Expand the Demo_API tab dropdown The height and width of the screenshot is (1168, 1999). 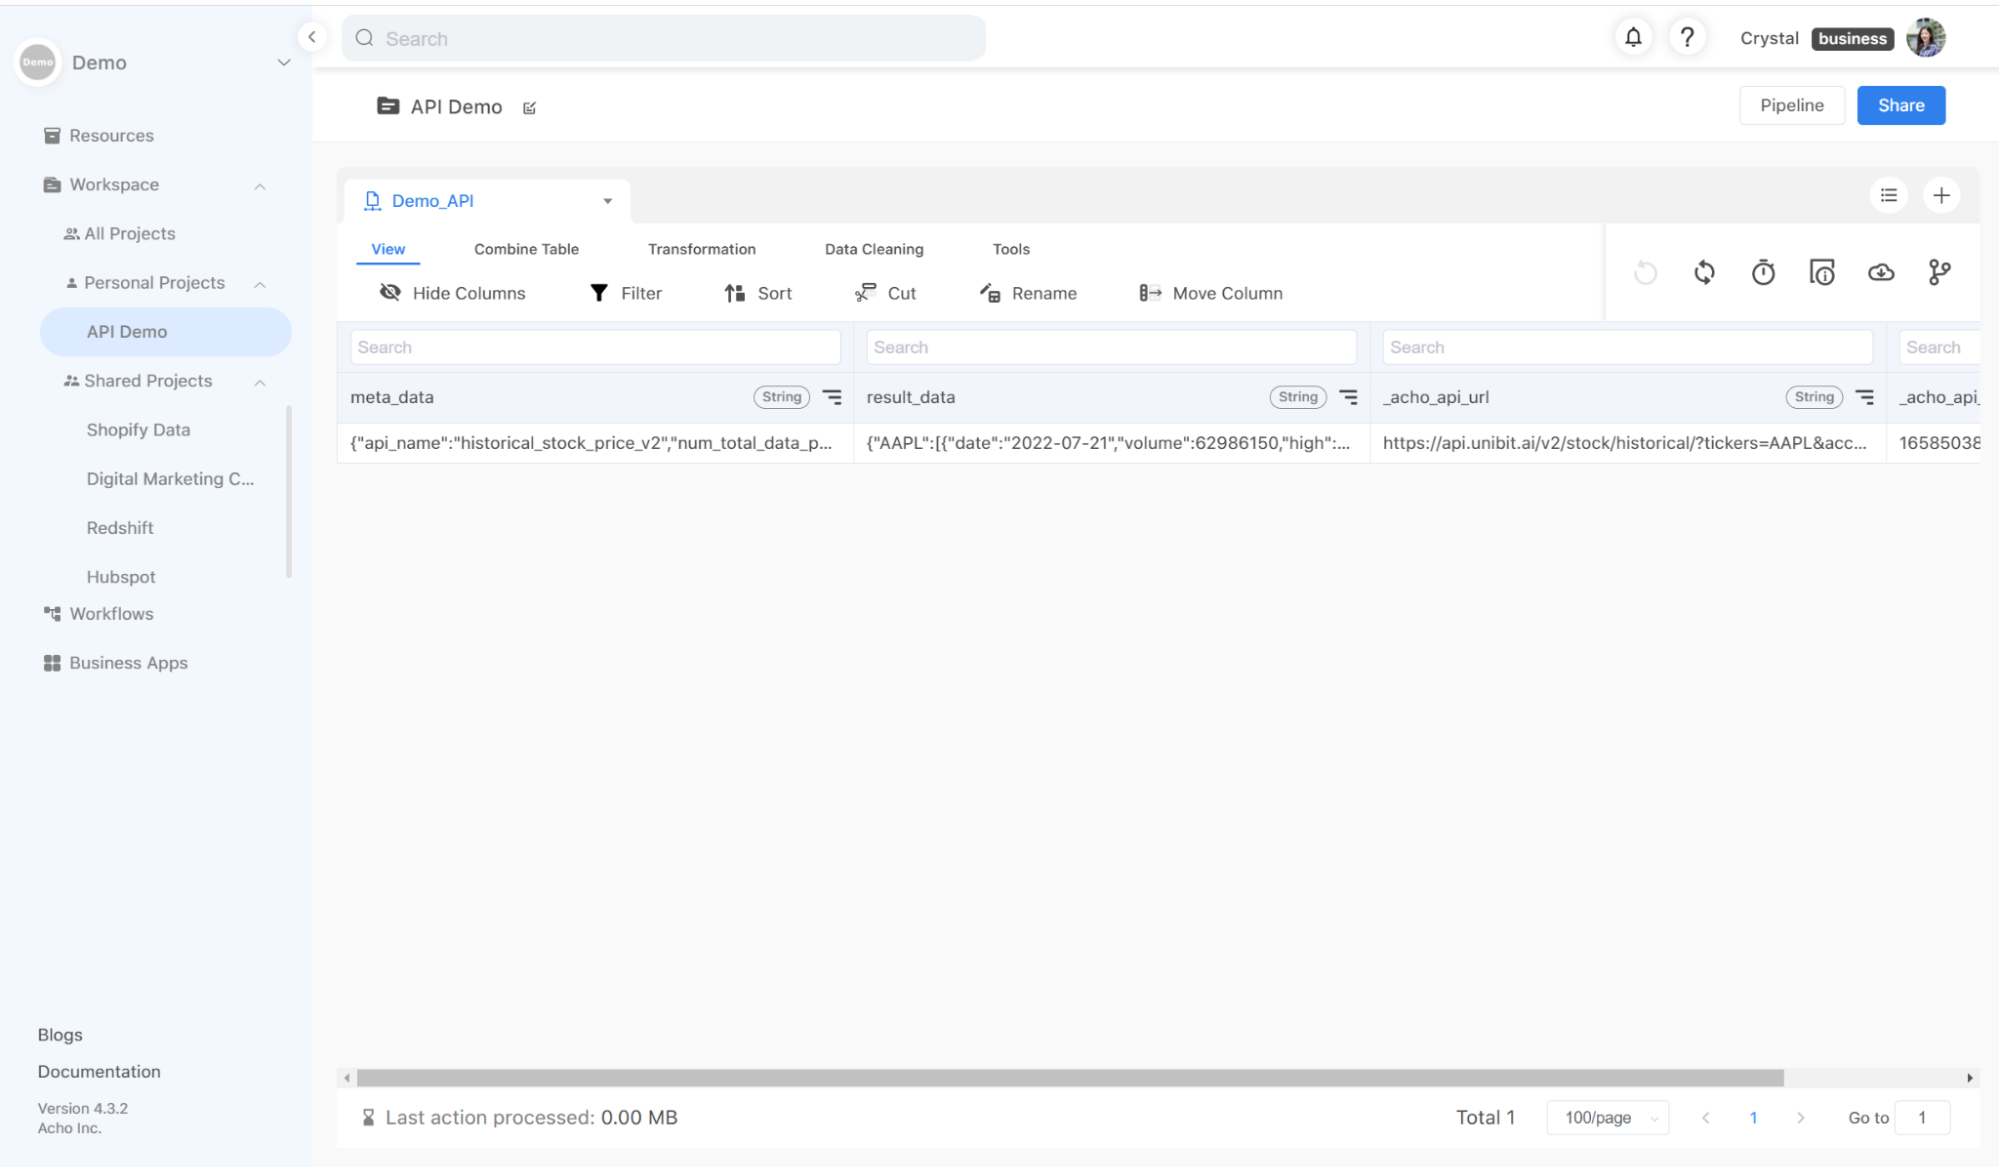pos(607,200)
